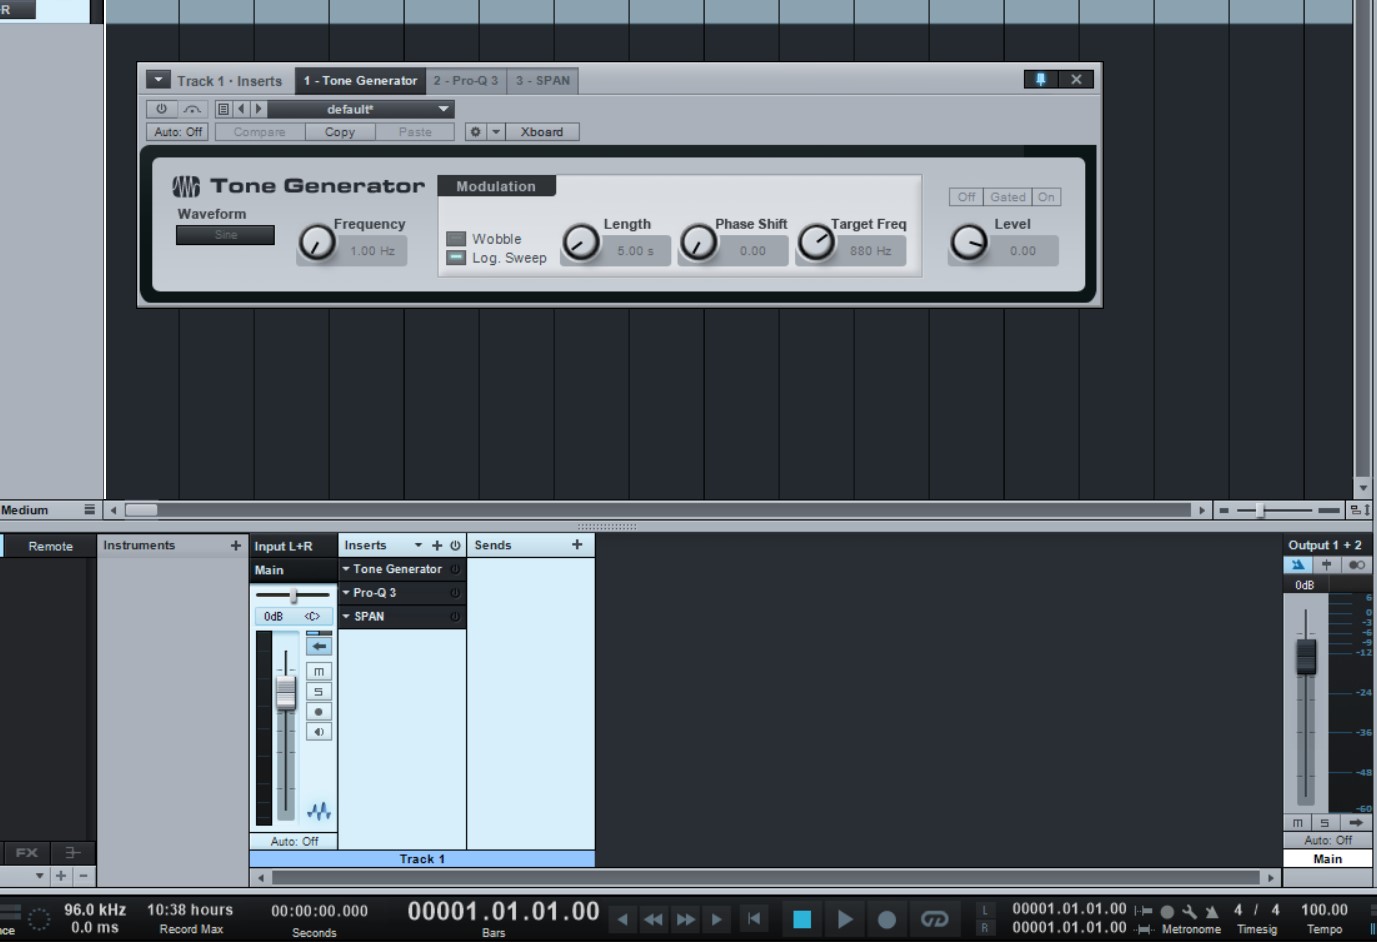The image size is (1377, 942).
Task: Enable the Wobble checkbox
Action: [456, 239]
